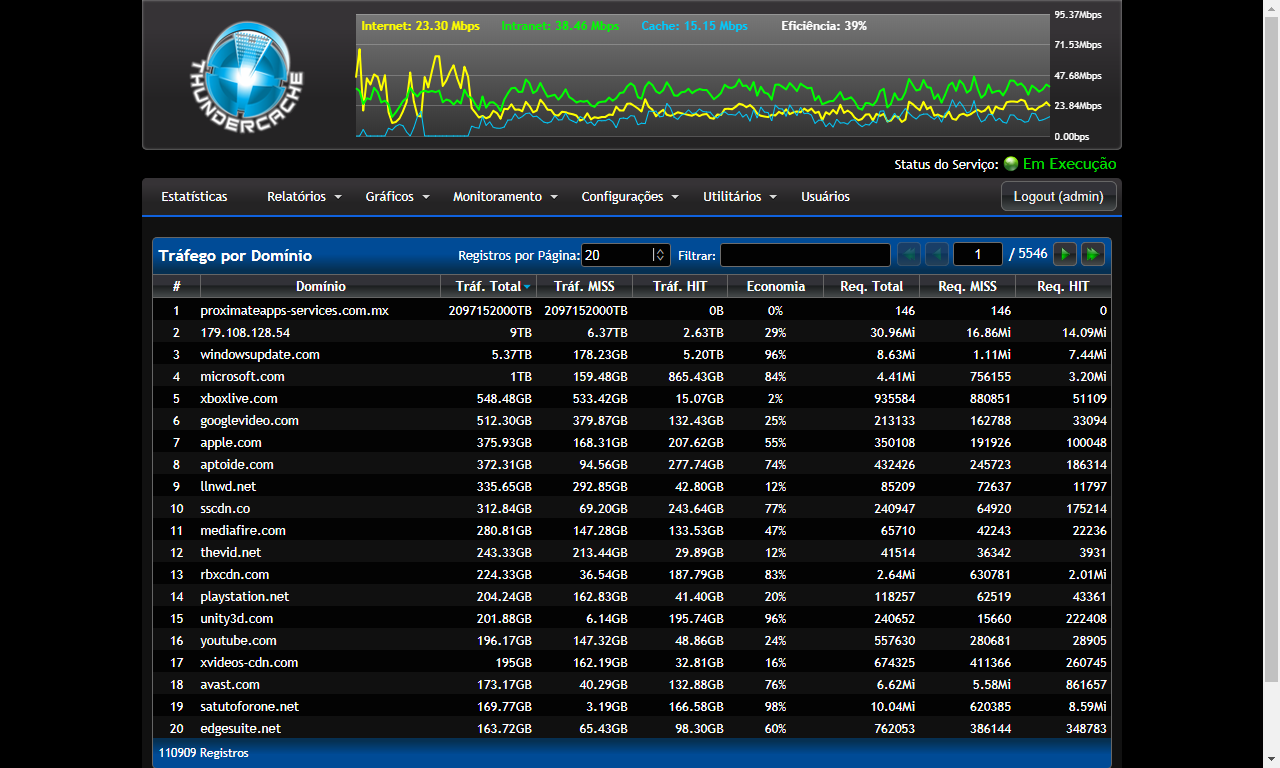Image resolution: width=1280 pixels, height=768 pixels.
Task: Open the Utilitários dropdown menu
Action: click(740, 197)
